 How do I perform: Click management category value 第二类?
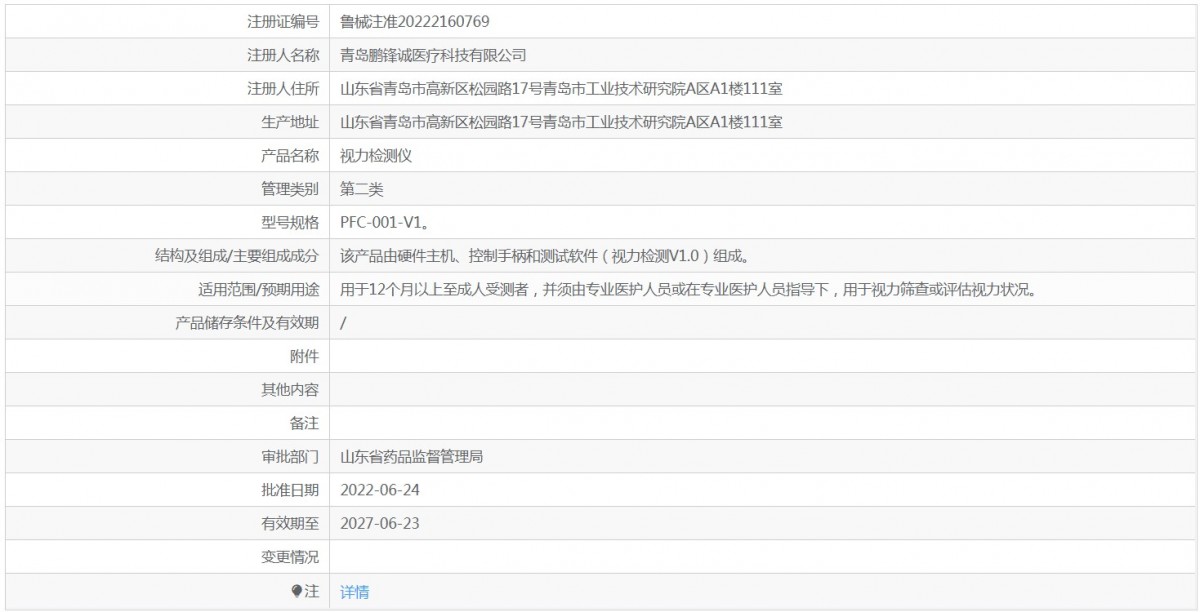click(x=362, y=189)
